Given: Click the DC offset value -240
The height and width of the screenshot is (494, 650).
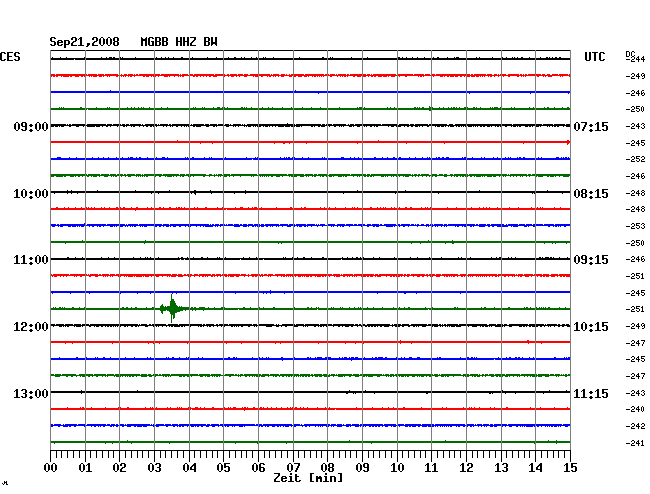Looking at the screenshot, I should pos(635,409).
